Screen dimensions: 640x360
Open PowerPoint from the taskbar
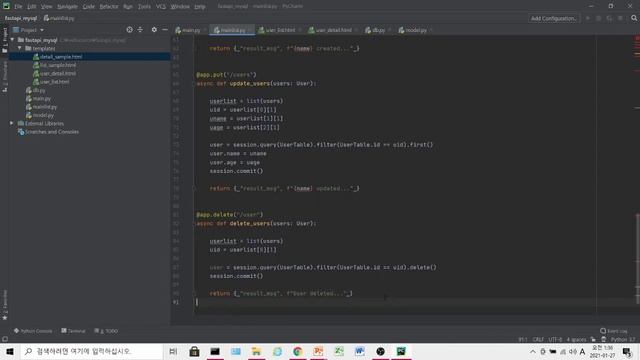[318, 351]
